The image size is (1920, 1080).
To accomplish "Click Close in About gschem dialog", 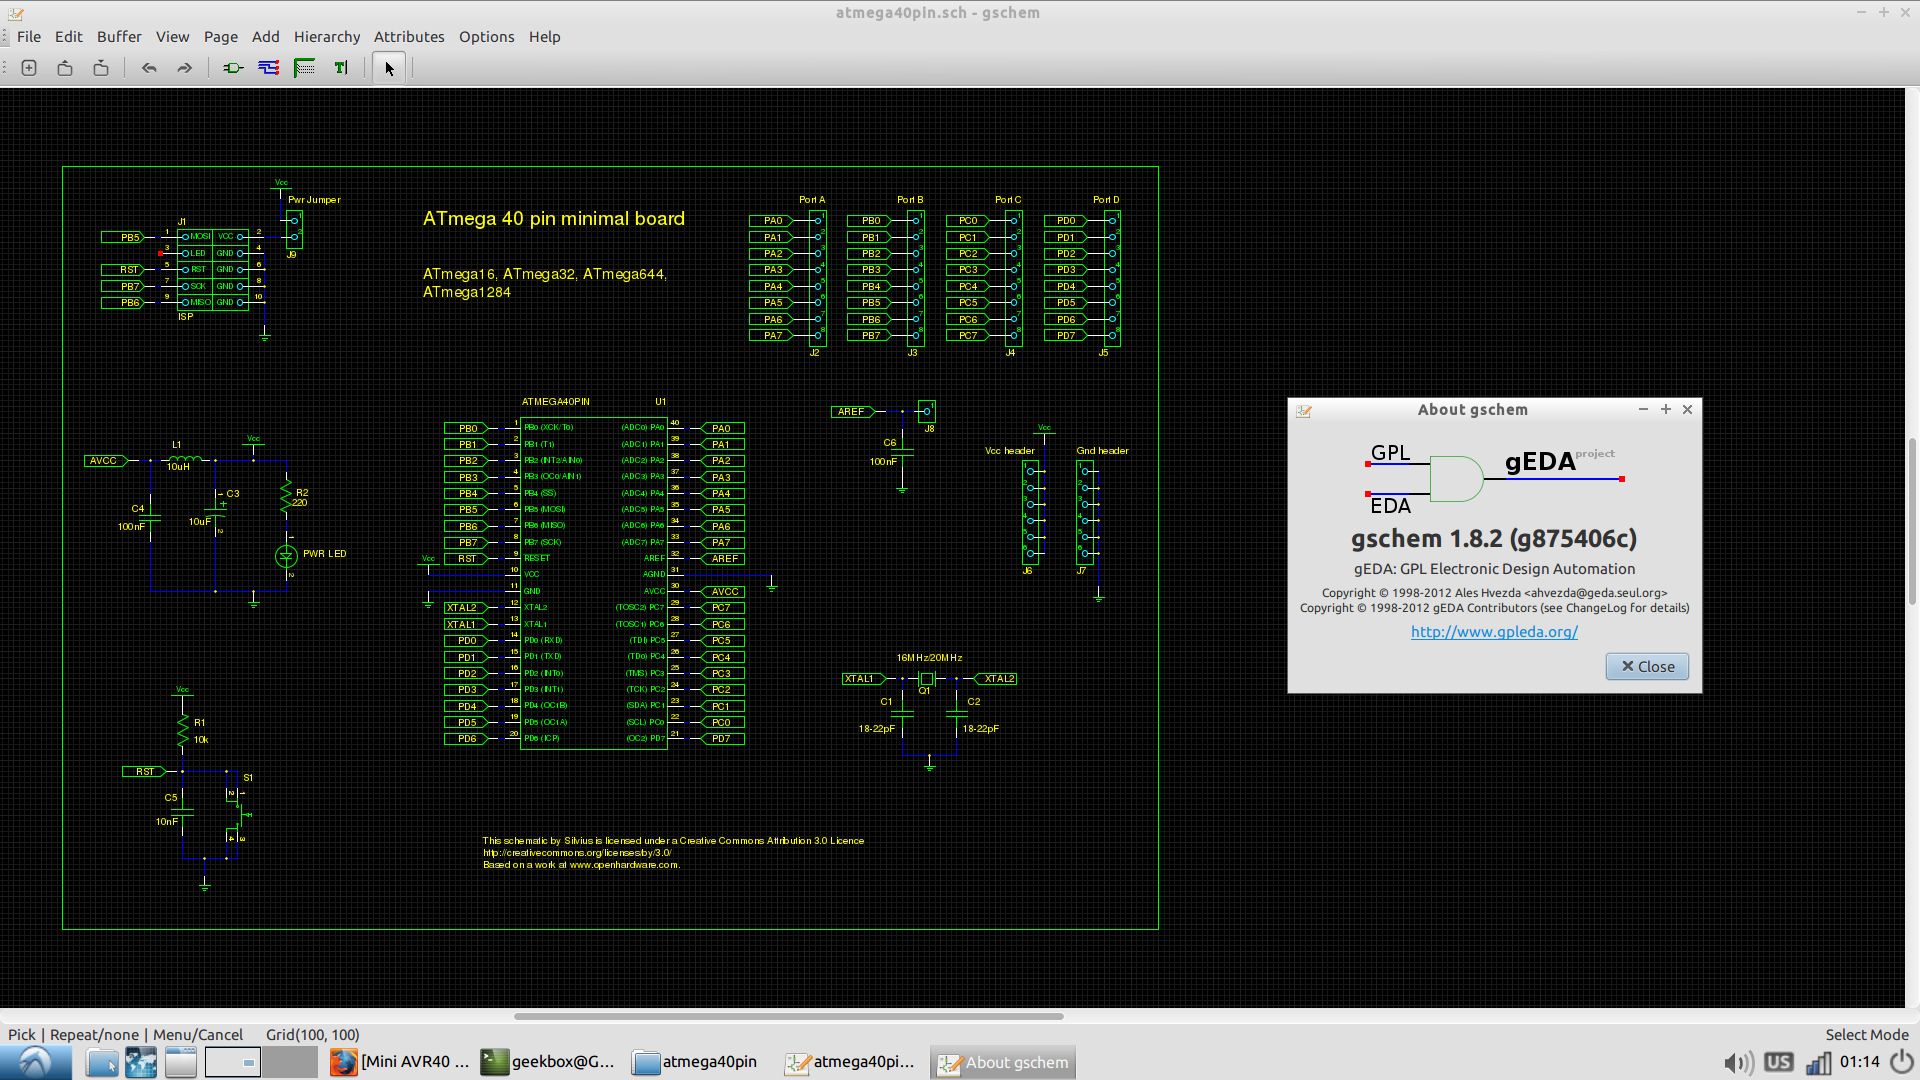I will [1647, 667].
